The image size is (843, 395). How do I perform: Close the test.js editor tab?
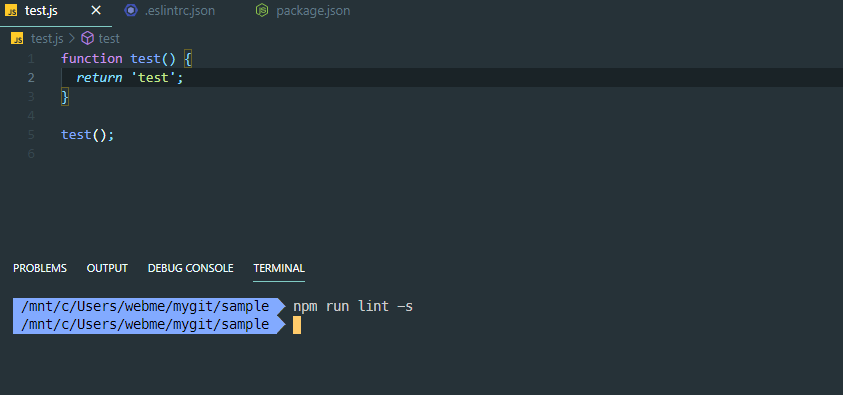point(96,10)
